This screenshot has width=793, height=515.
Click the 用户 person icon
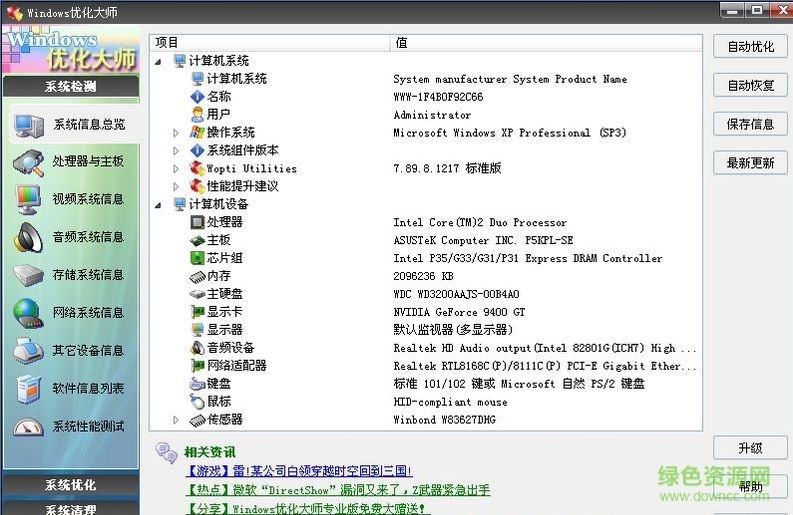point(197,115)
